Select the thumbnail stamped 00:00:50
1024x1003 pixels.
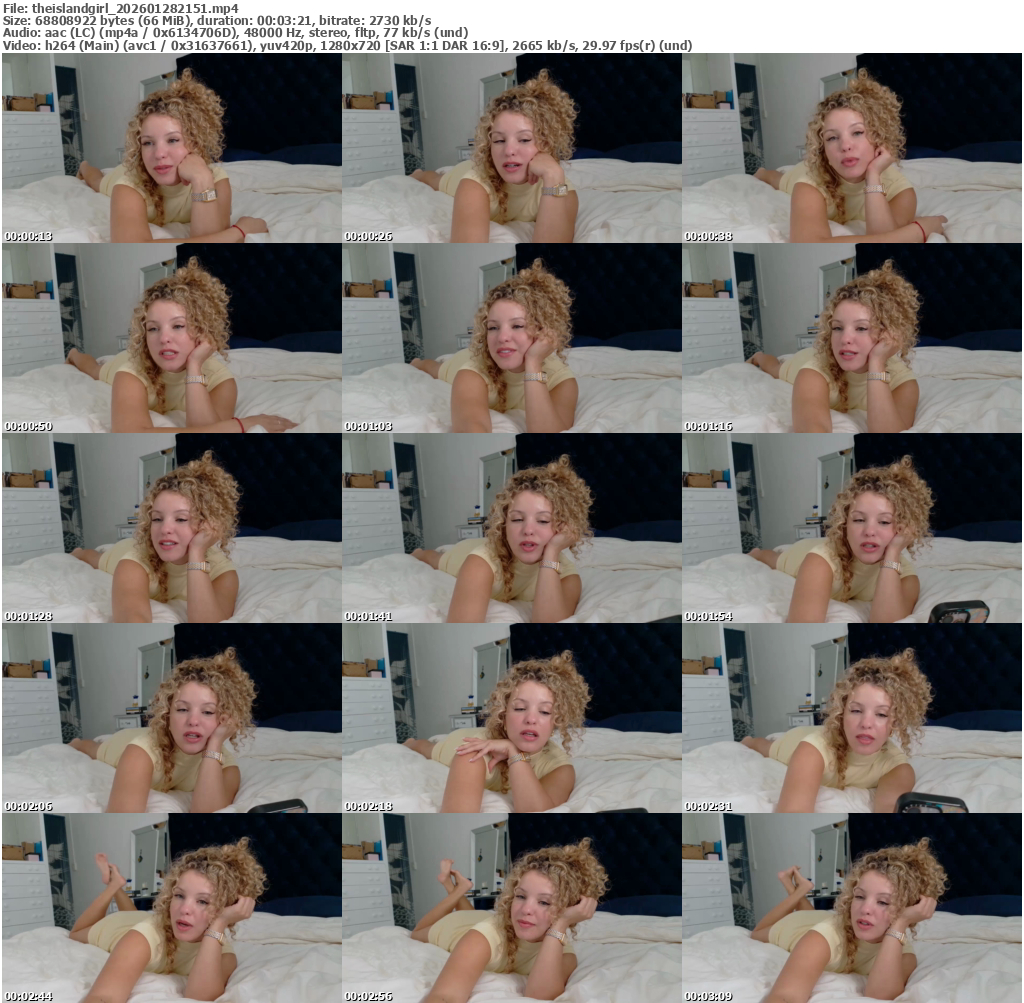(171, 338)
